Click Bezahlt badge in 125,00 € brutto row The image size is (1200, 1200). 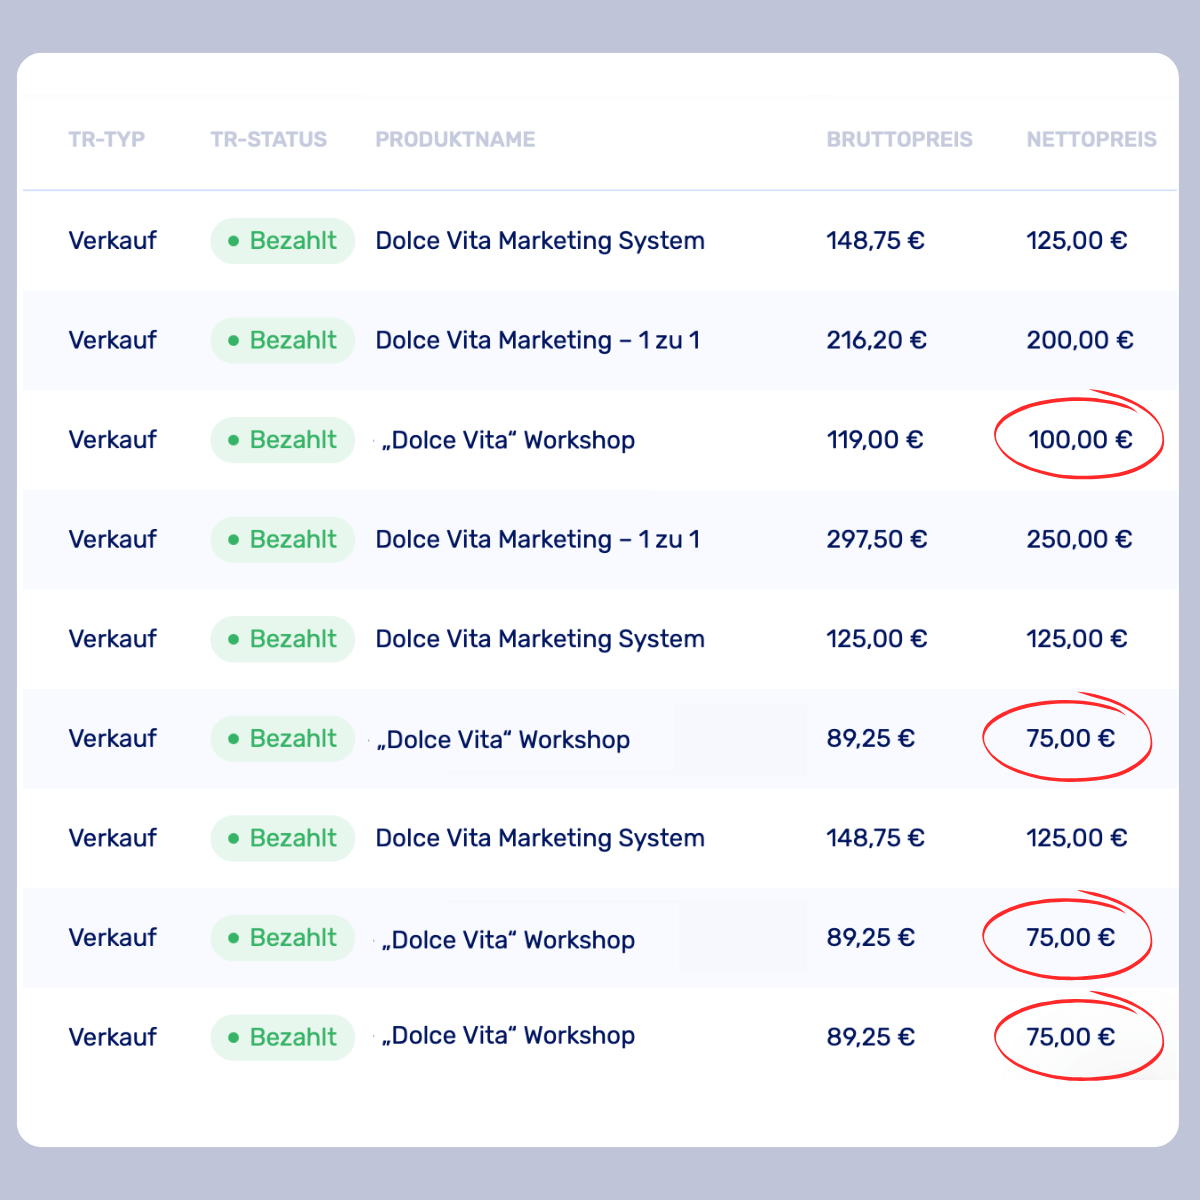click(x=283, y=639)
